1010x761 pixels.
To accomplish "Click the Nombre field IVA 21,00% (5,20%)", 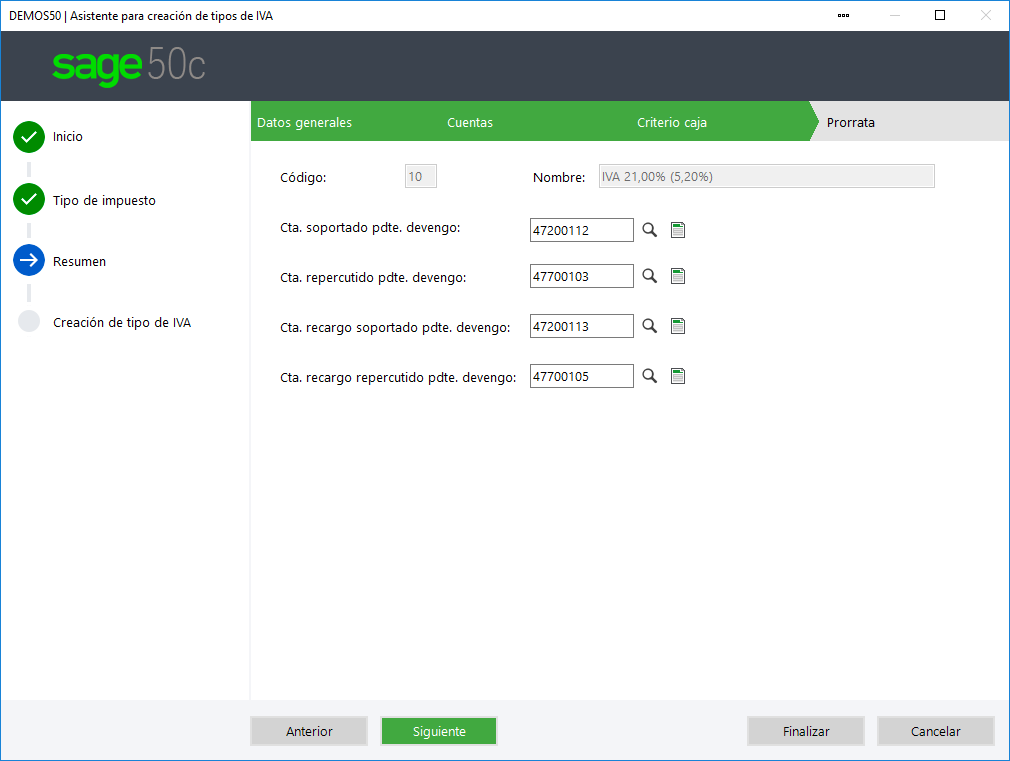I will point(767,177).
